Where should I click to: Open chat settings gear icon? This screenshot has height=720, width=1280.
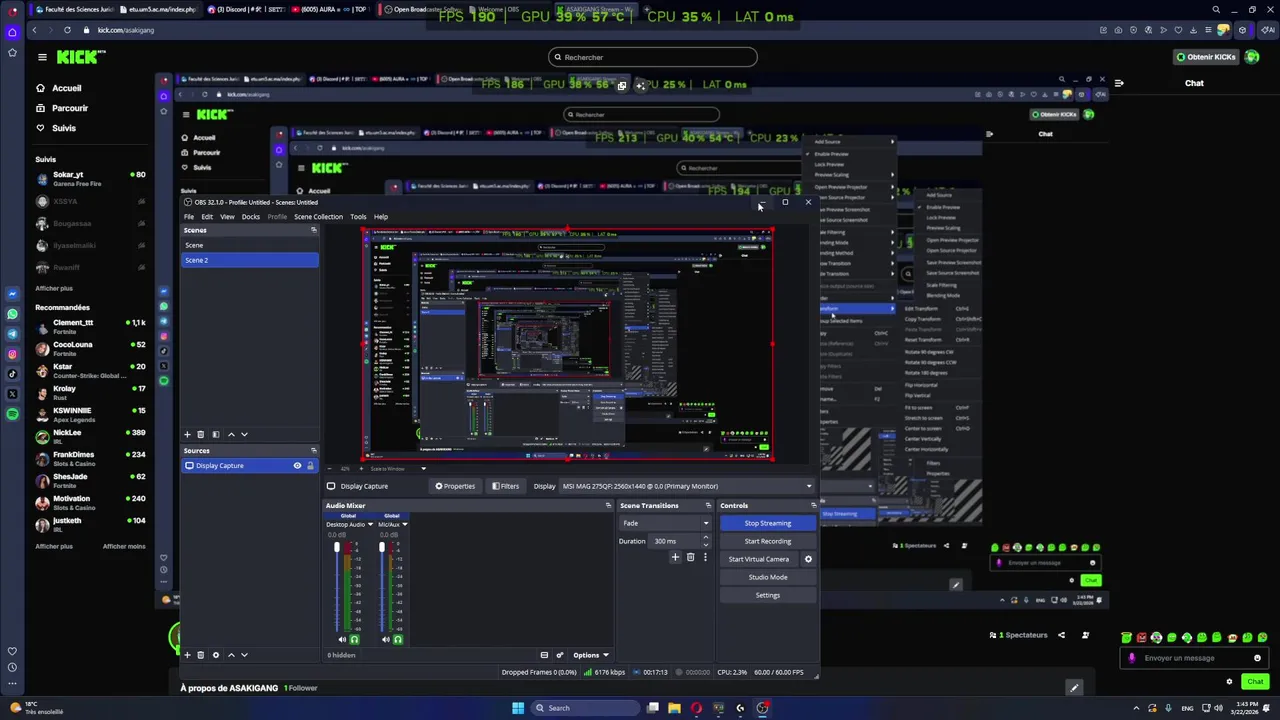pyautogui.click(x=1229, y=682)
